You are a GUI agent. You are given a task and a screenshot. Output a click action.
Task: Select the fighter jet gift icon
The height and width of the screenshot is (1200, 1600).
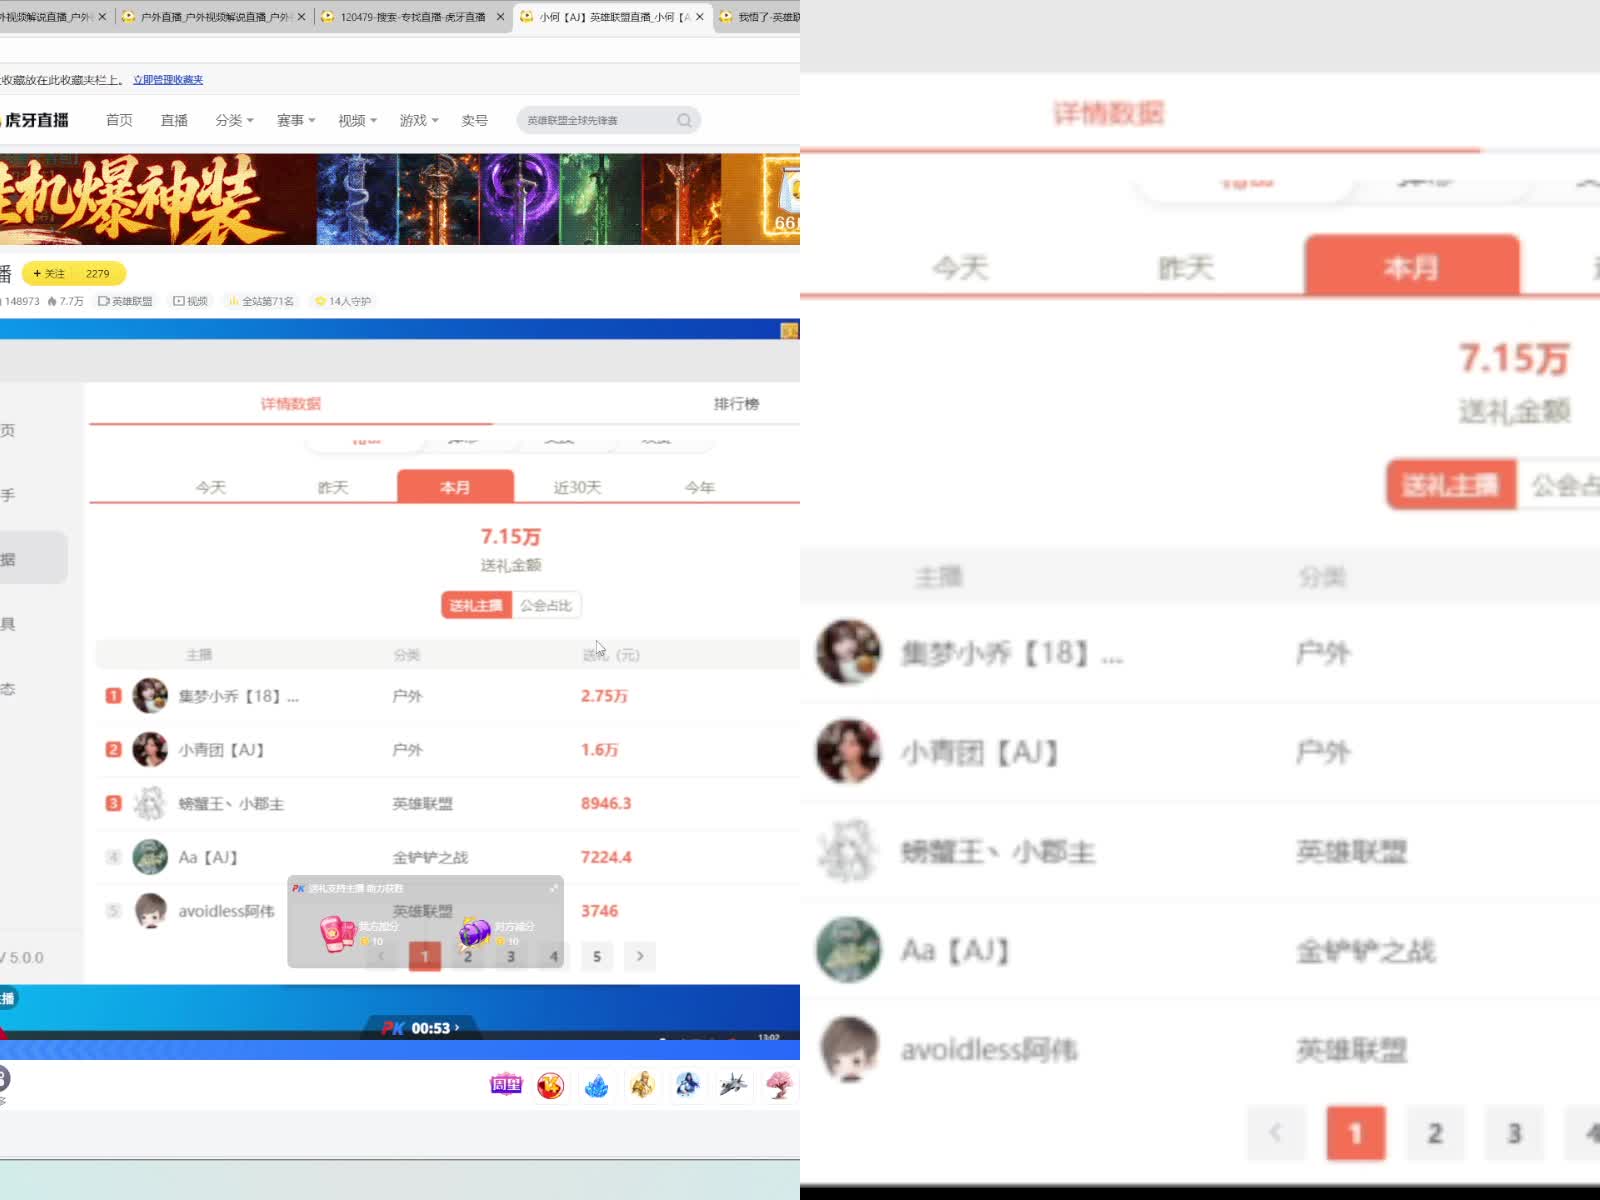point(733,1085)
